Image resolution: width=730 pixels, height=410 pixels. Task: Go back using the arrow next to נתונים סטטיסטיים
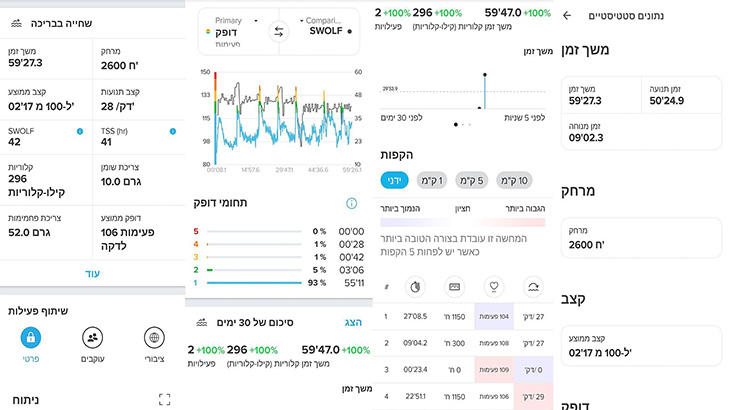(567, 16)
